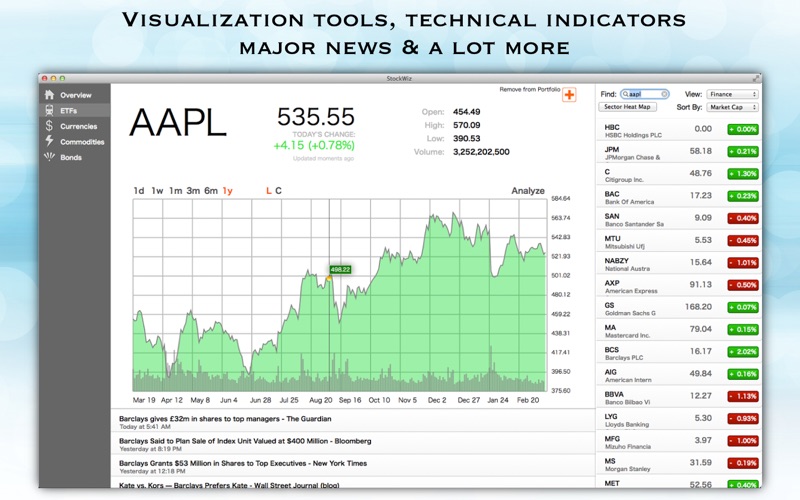Select the ETFs train icon
The width and height of the screenshot is (800, 500).
click(49, 110)
